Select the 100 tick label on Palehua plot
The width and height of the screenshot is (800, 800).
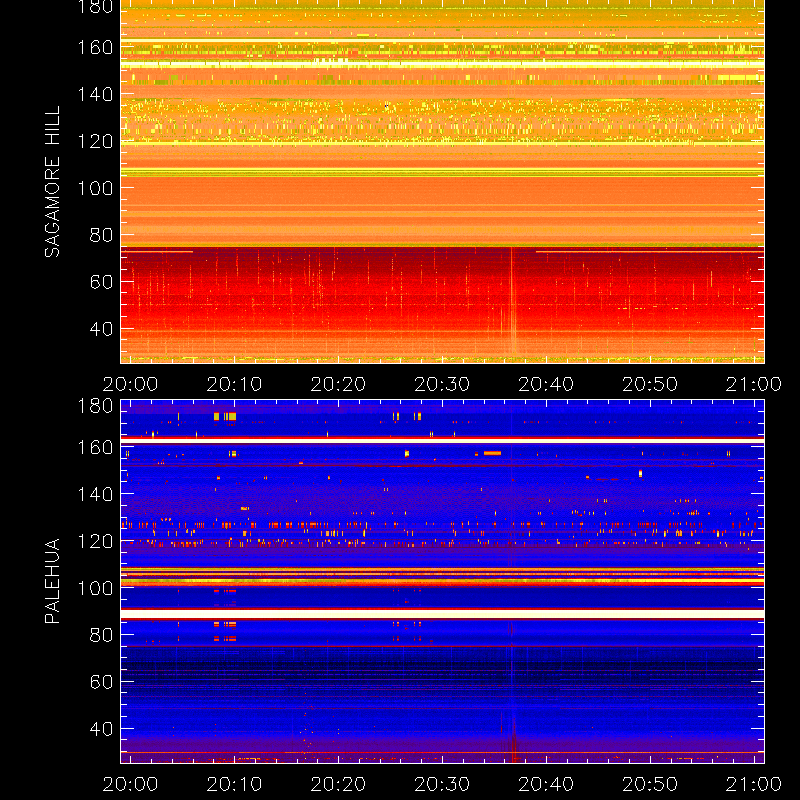(x=95, y=588)
